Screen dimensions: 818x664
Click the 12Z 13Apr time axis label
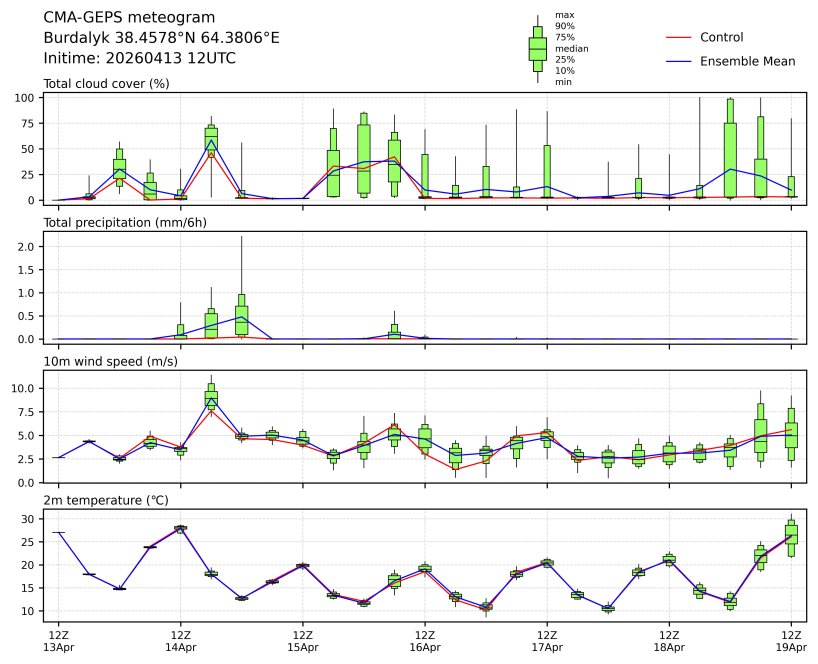[x=58, y=641]
